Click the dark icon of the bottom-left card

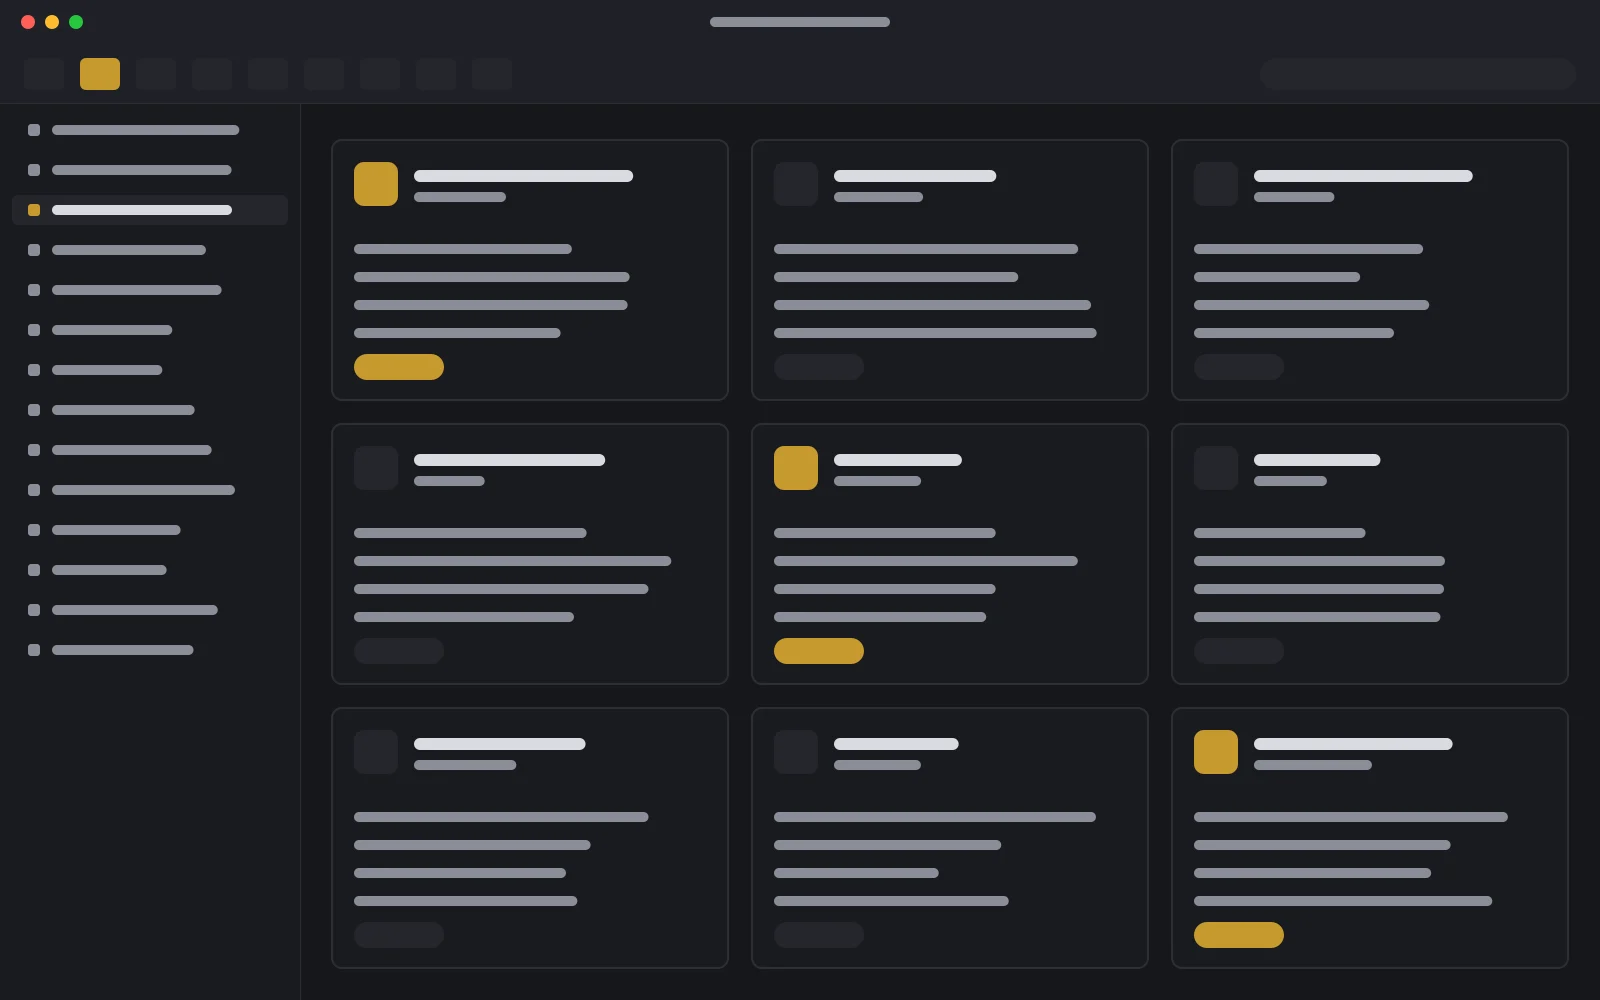(376, 752)
